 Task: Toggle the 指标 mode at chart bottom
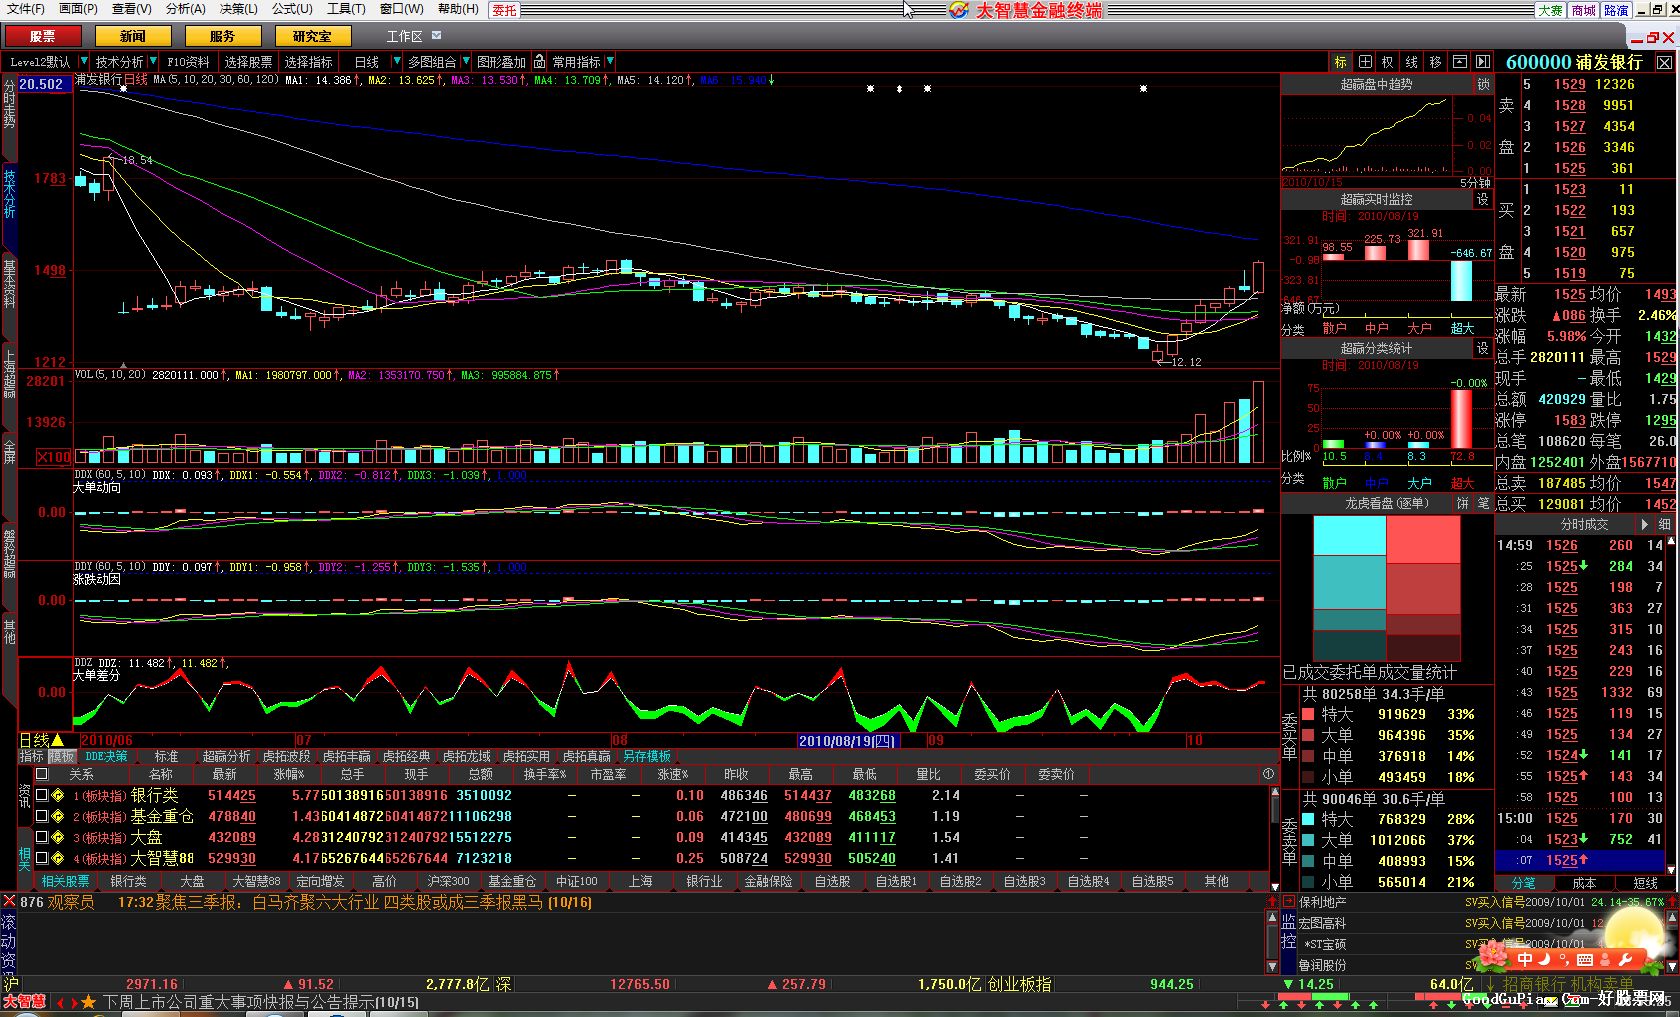pyautogui.click(x=33, y=757)
